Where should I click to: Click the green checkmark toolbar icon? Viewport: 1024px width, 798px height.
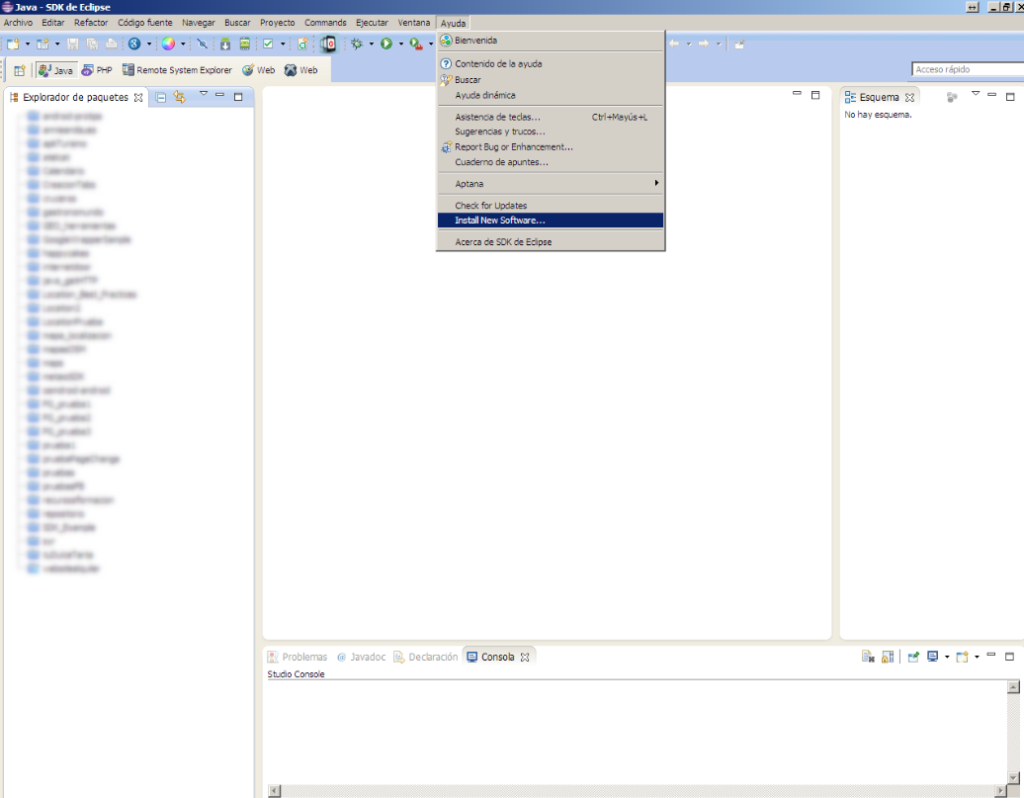pyautogui.click(x=268, y=44)
